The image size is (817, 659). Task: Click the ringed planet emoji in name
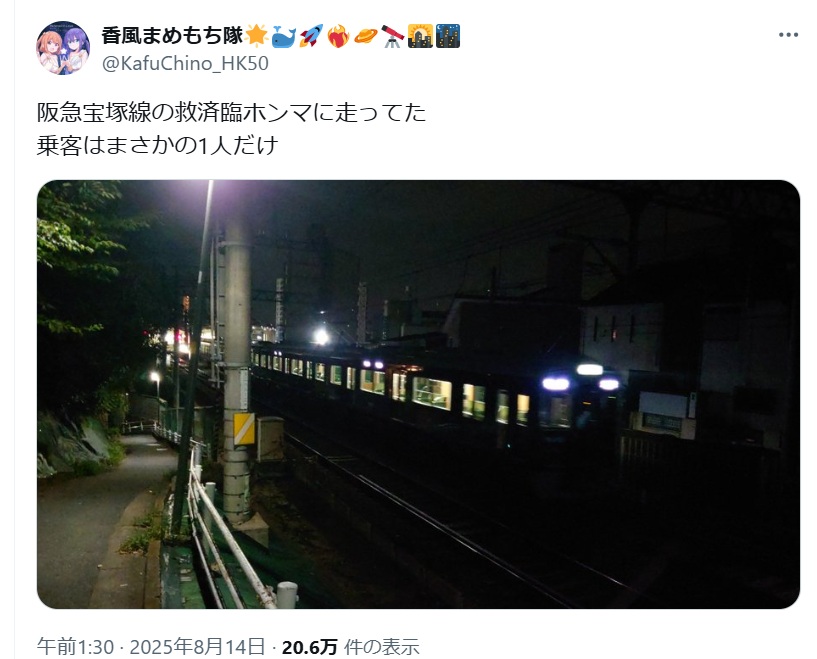pos(365,36)
